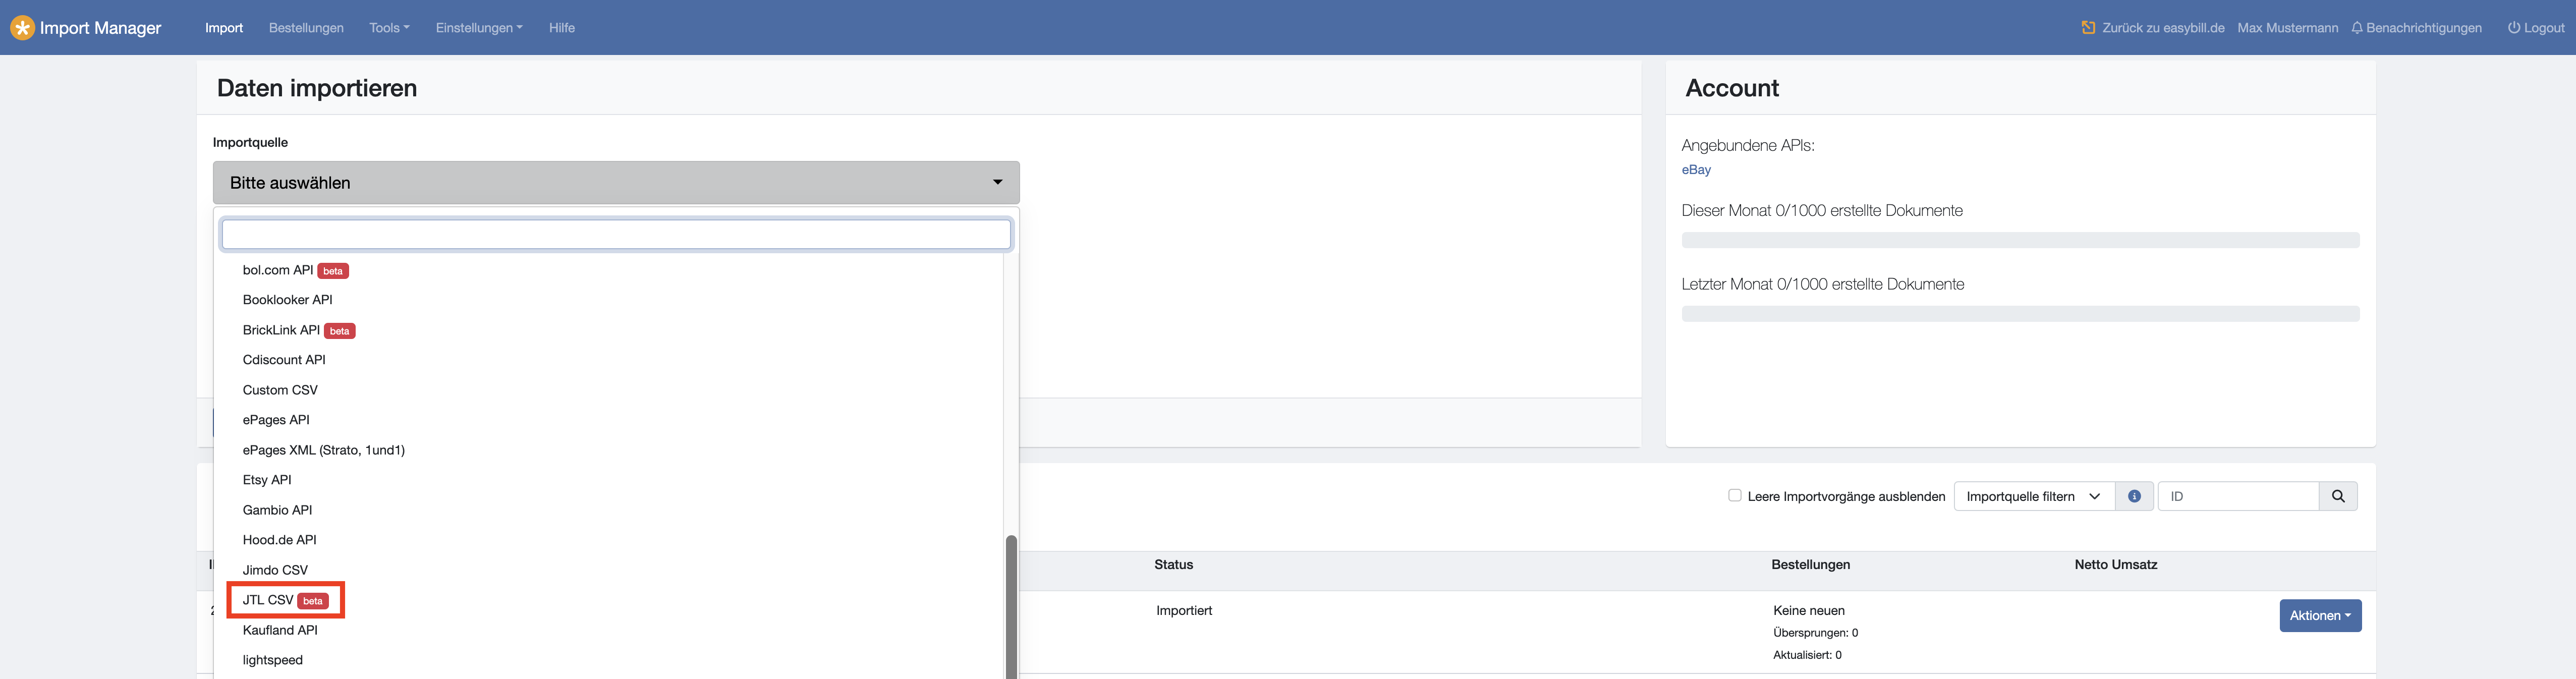Click the Zurück zu easybill.de arrow icon
Image resolution: width=2576 pixels, height=679 pixels.
(2088, 28)
